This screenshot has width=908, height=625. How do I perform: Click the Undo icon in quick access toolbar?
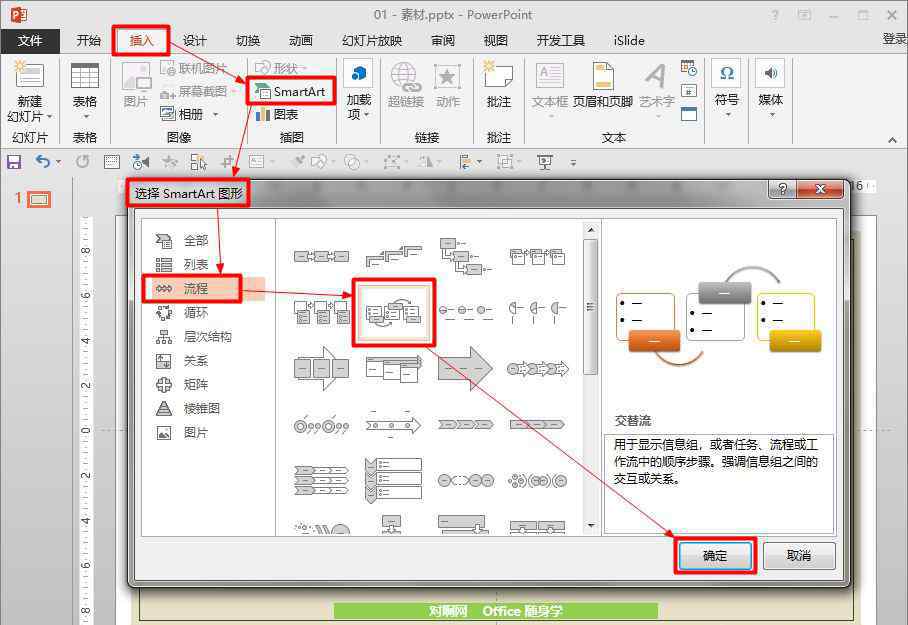pyautogui.click(x=42, y=162)
